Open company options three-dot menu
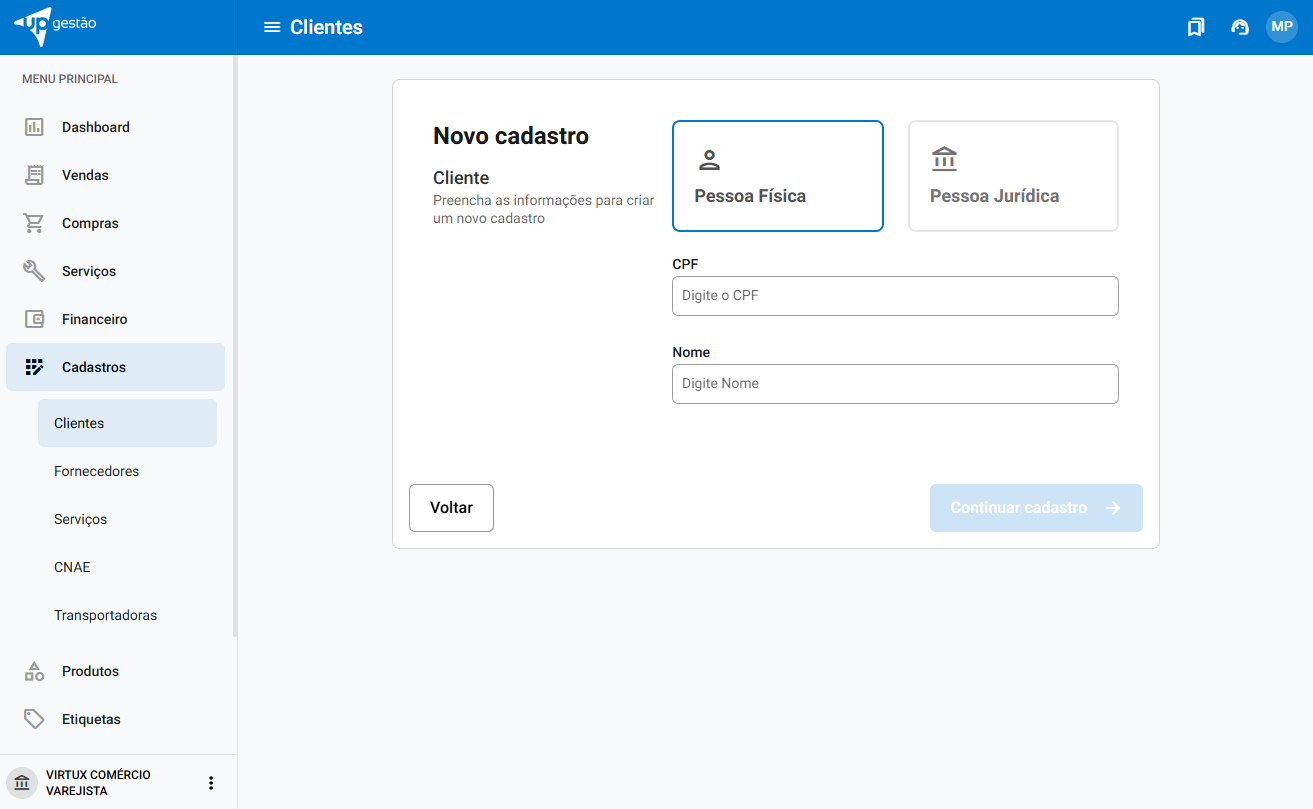This screenshot has width=1313, height=809. pyautogui.click(x=211, y=783)
